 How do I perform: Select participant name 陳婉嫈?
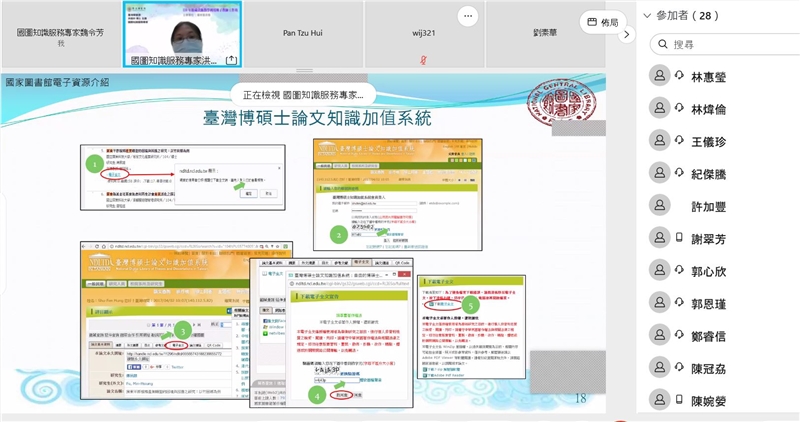point(708,401)
